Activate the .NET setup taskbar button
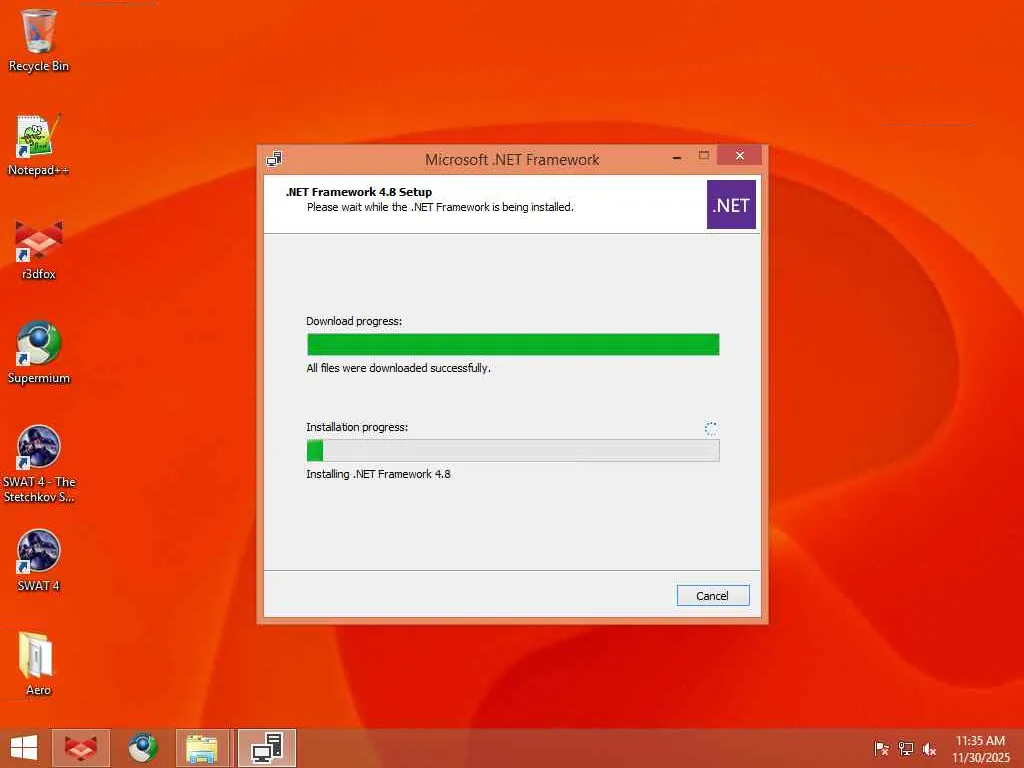This screenshot has height=768, width=1024. click(x=267, y=748)
